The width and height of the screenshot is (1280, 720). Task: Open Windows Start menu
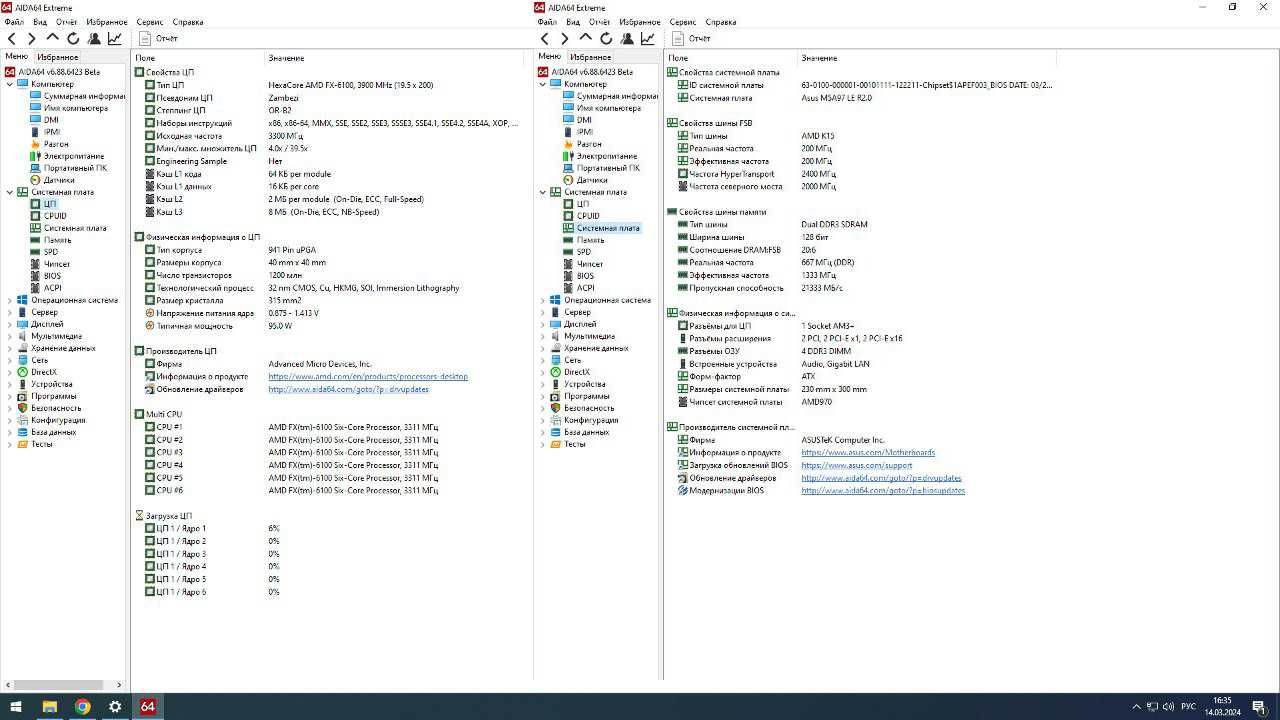16,706
